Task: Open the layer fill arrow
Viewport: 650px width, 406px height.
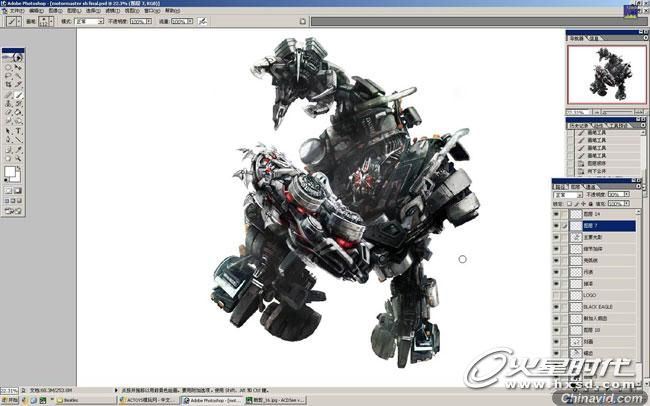Action: pos(626,204)
